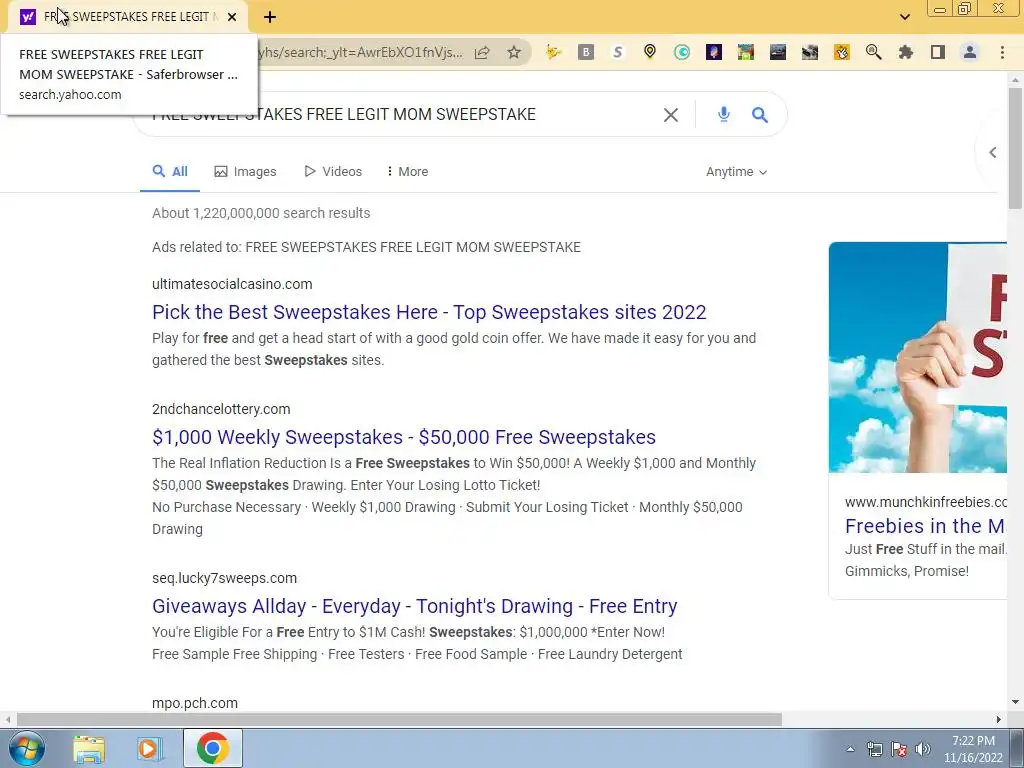Image resolution: width=1024 pixels, height=768 pixels.
Task: Click the seq.lucky7sweeps.com URL text
Action: [224, 578]
